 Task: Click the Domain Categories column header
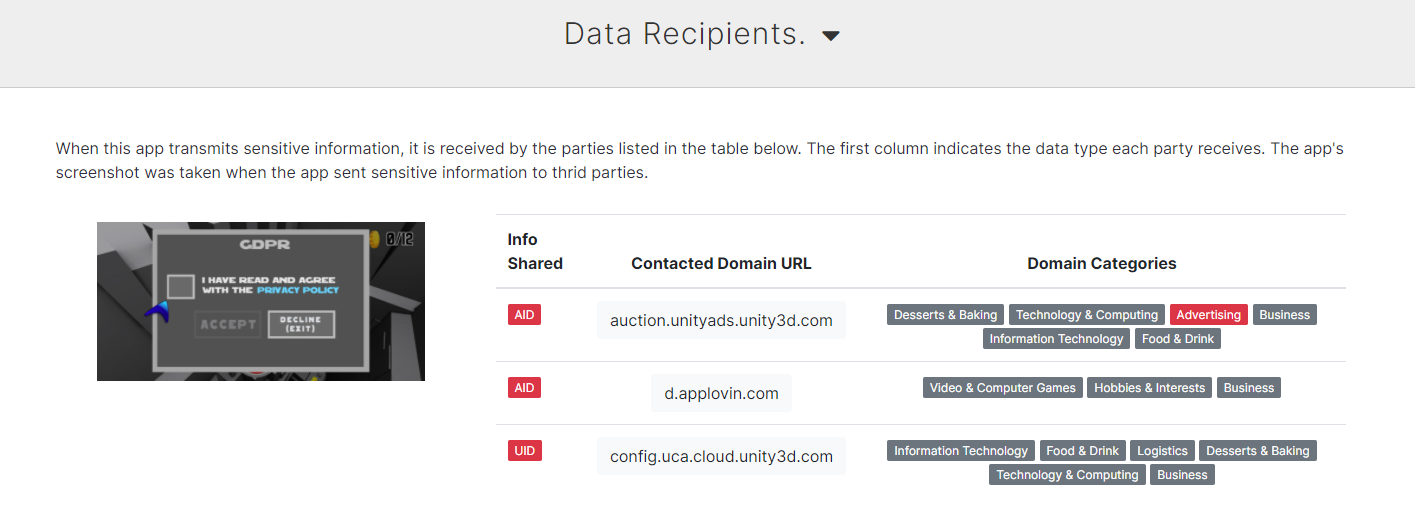point(1101,264)
